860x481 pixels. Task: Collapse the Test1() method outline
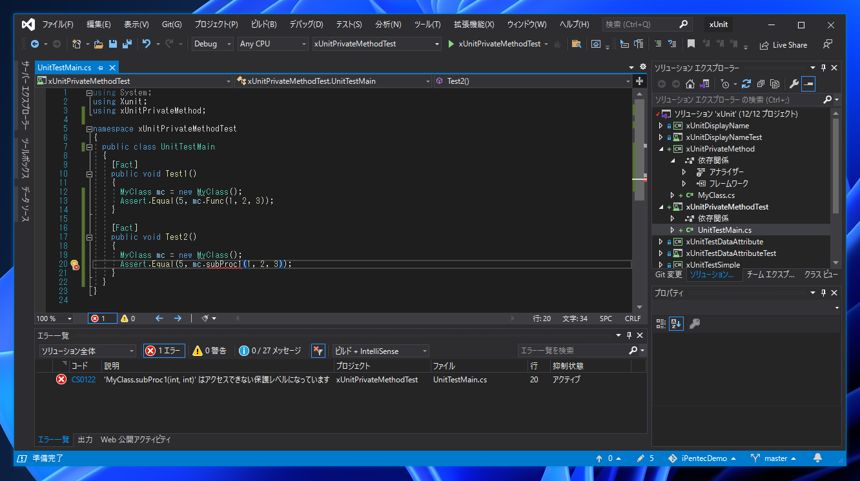pos(89,174)
